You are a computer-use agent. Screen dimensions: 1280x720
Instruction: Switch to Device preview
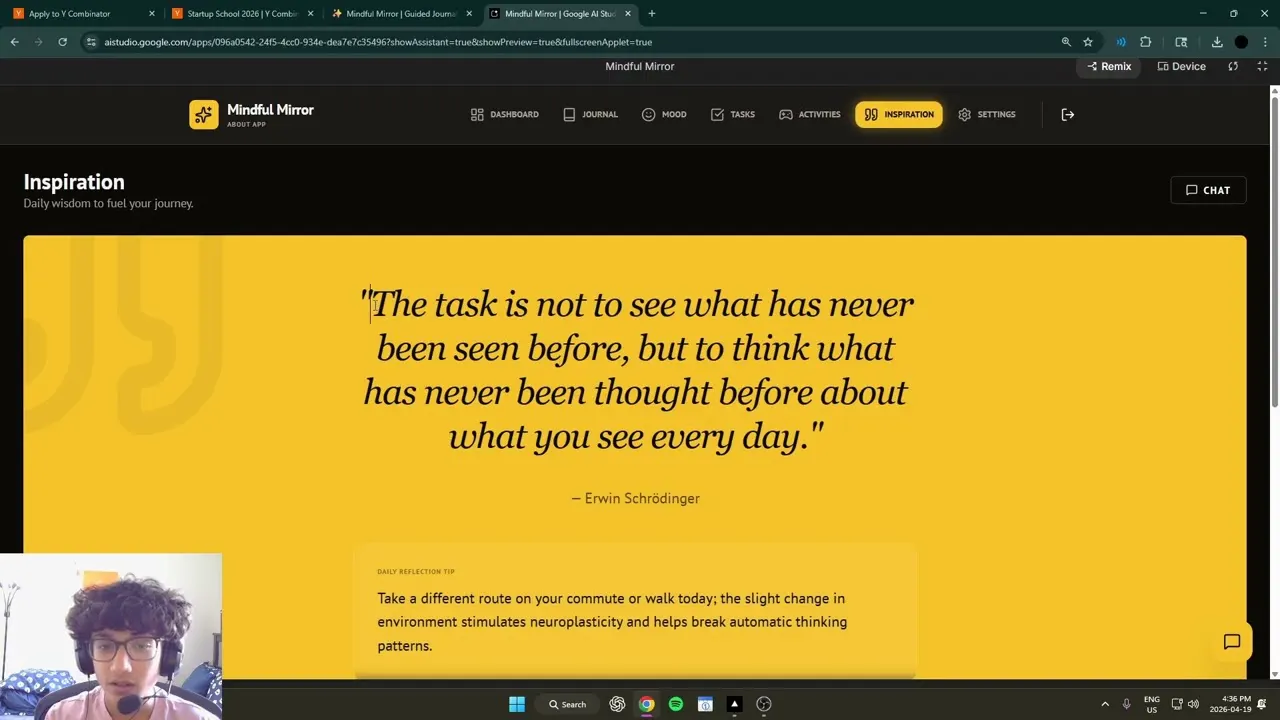(1181, 66)
